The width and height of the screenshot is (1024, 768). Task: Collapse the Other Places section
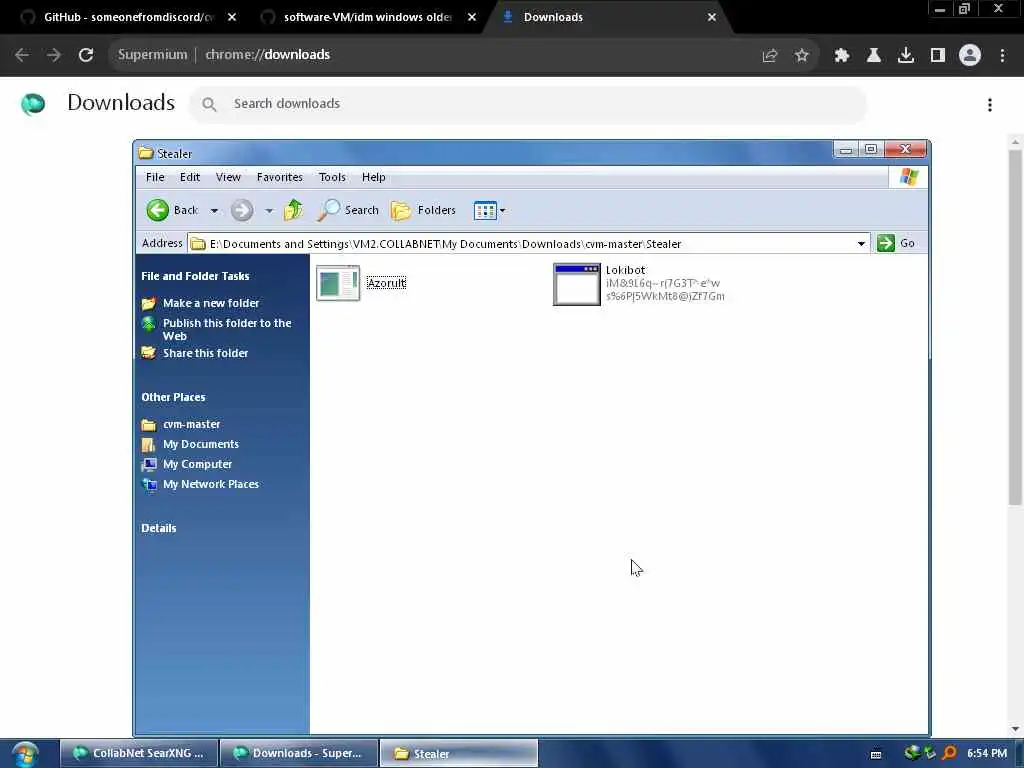pyautogui.click(x=173, y=397)
